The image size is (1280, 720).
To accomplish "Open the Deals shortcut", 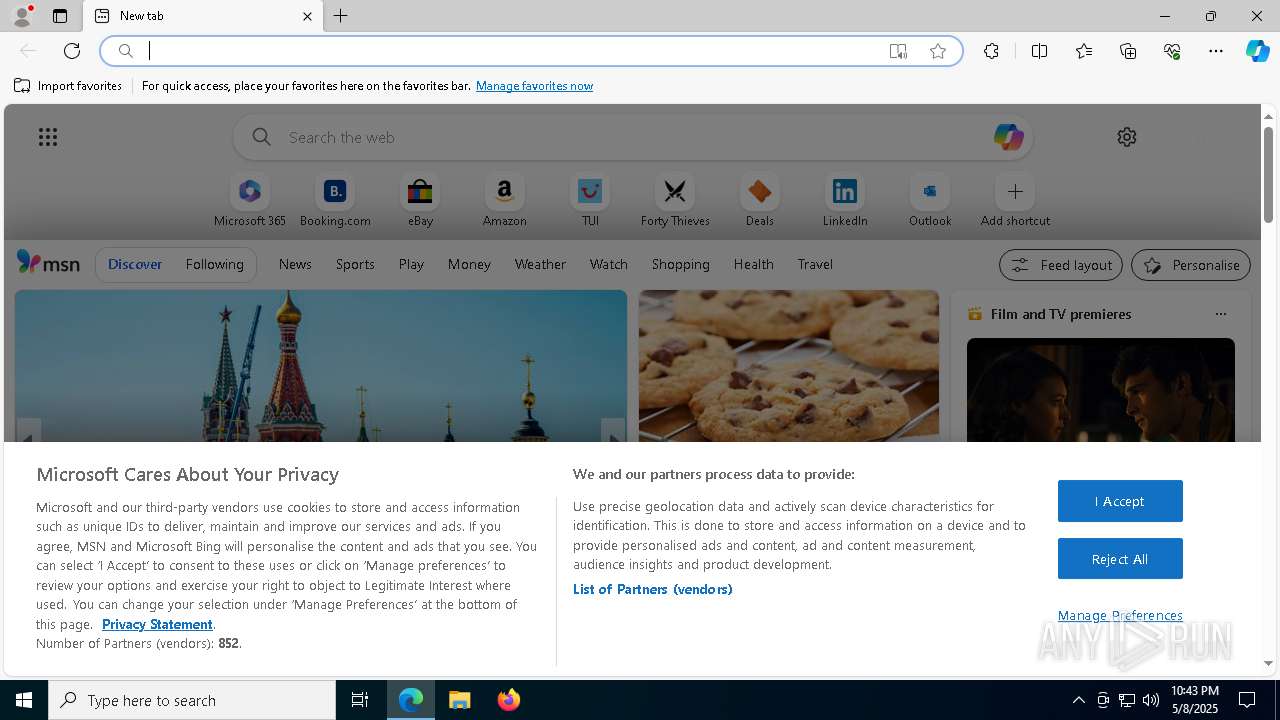I will tap(760, 201).
